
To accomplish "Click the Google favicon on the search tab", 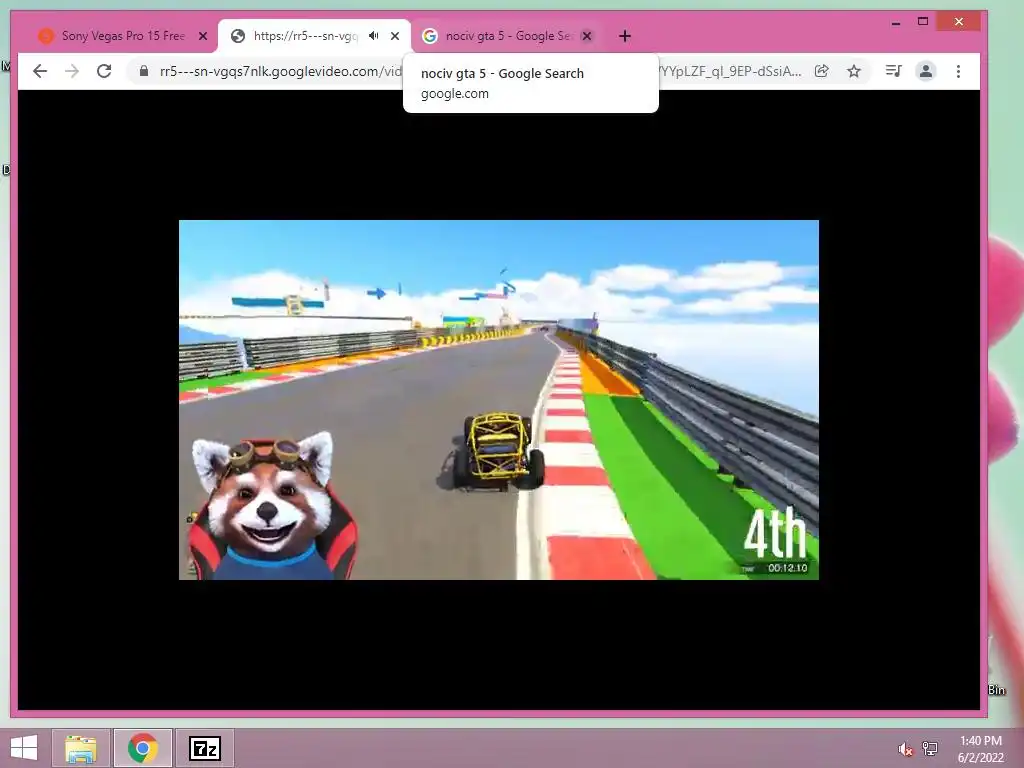I will [429, 36].
